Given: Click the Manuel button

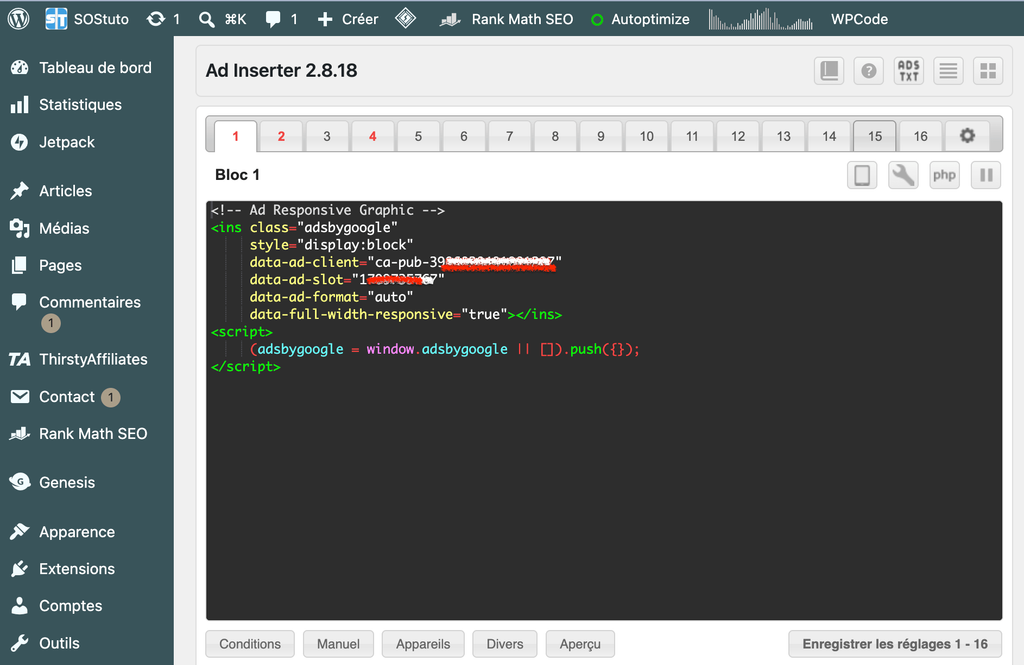Looking at the screenshot, I should [338, 644].
